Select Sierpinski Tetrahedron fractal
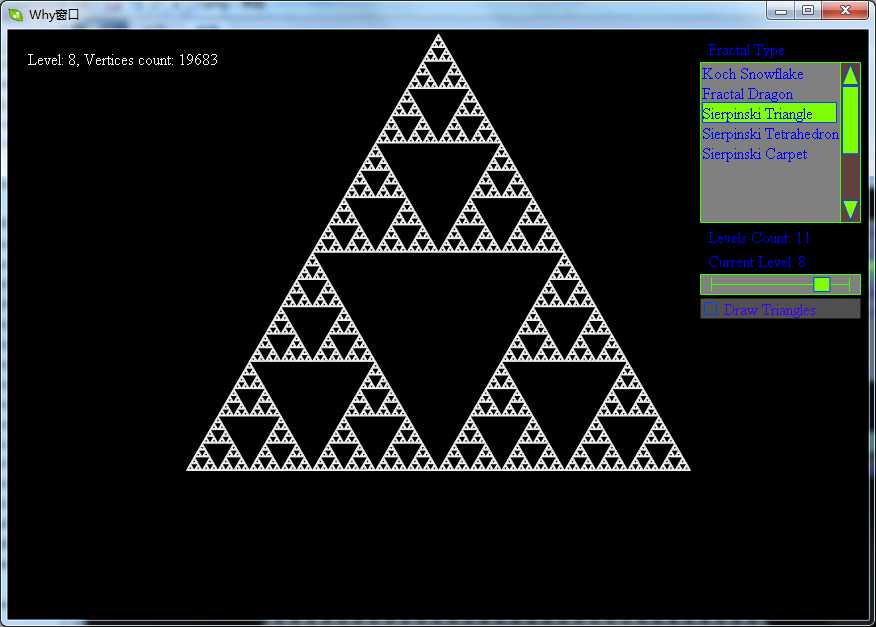Viewport: 876px width, 627px height. click(770, 134)
